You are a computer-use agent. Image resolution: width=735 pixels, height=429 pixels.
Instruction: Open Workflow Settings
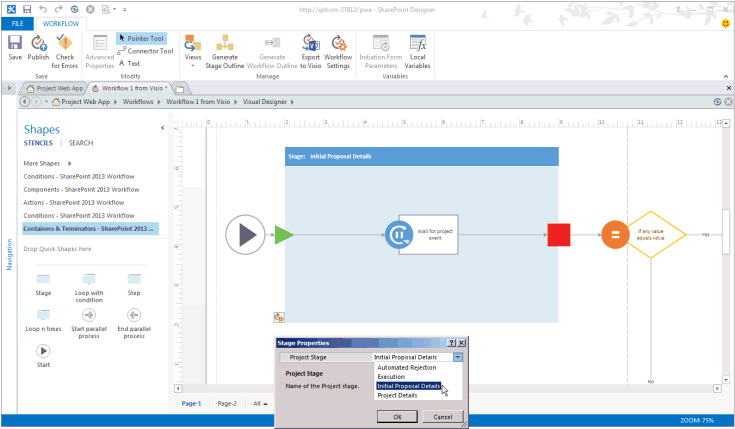(x=338, y=52)
